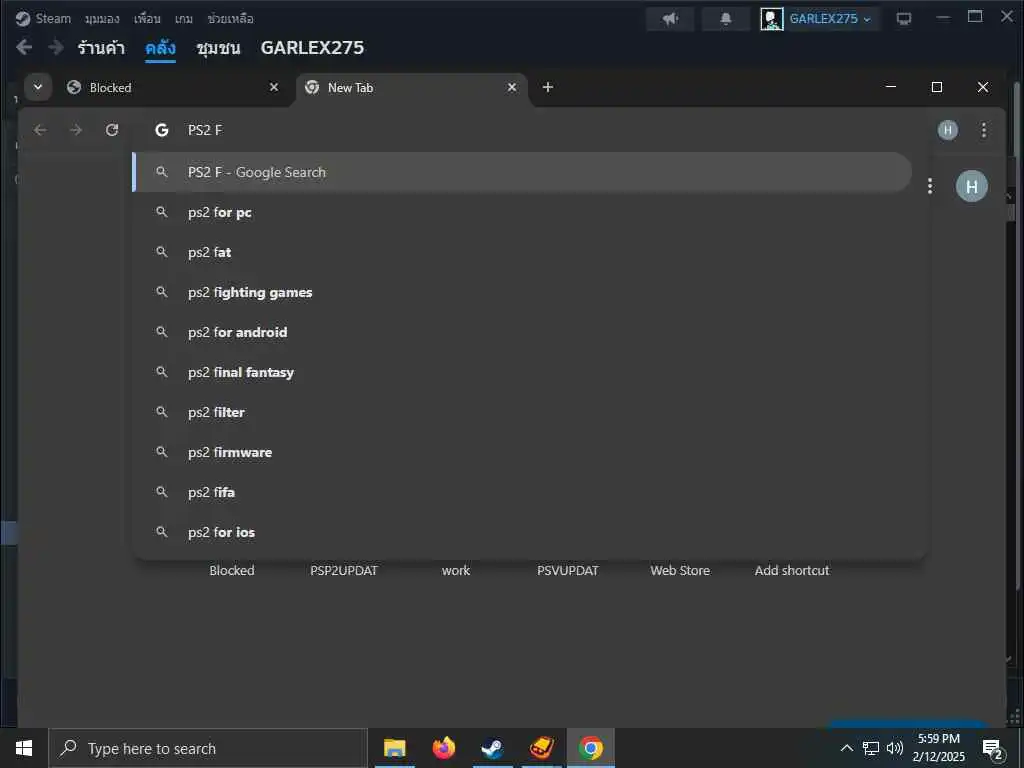The width and height of the screenshot is (1024, 768).
Task: Open PSVUPDAT shortcut
Action: coord(568,570)
